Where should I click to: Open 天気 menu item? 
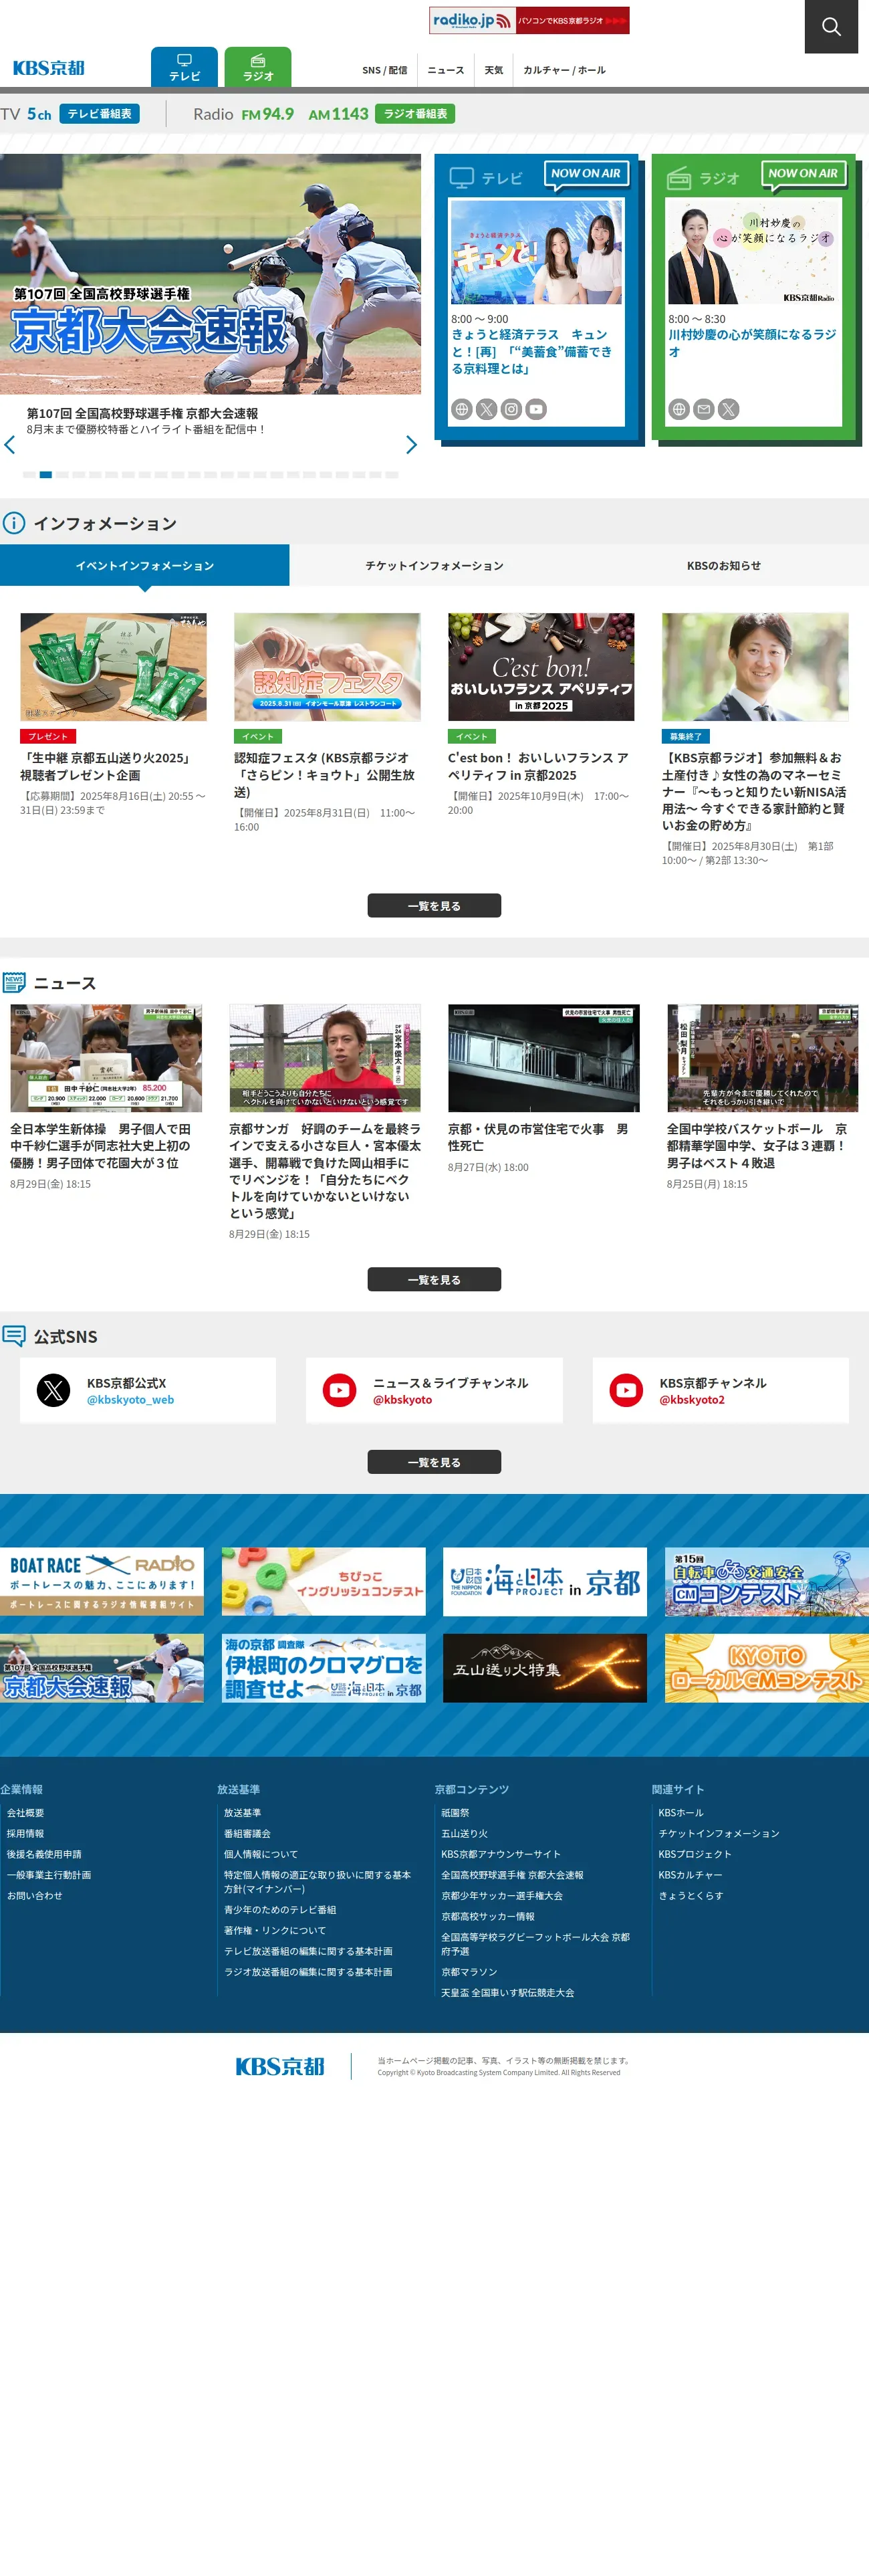494,70
